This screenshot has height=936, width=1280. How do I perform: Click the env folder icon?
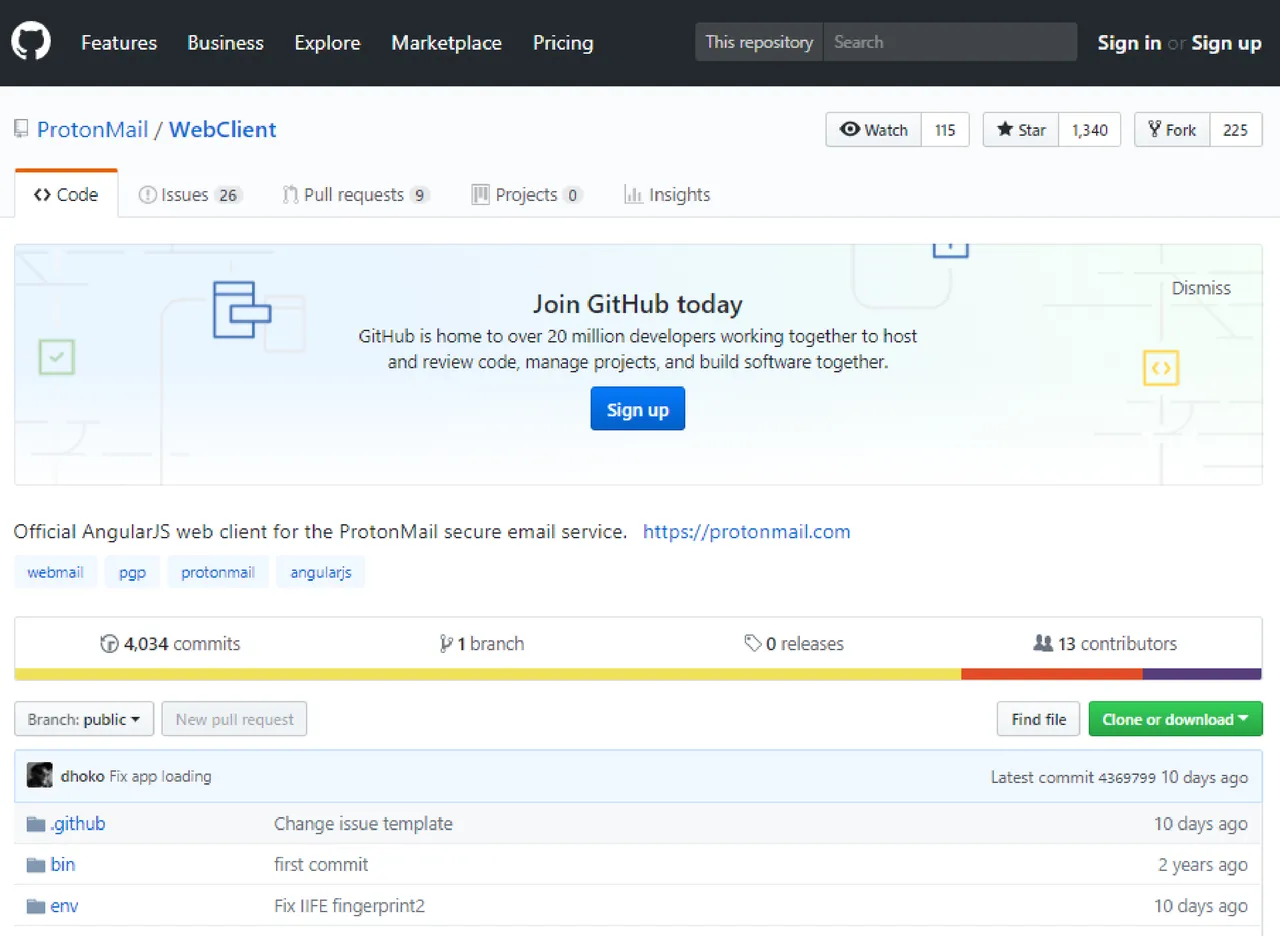pos(36,906)
